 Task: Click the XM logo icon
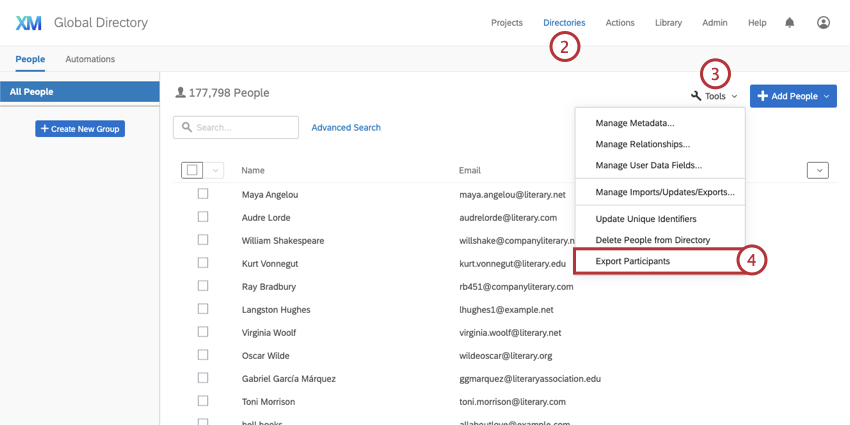point(28,22)
